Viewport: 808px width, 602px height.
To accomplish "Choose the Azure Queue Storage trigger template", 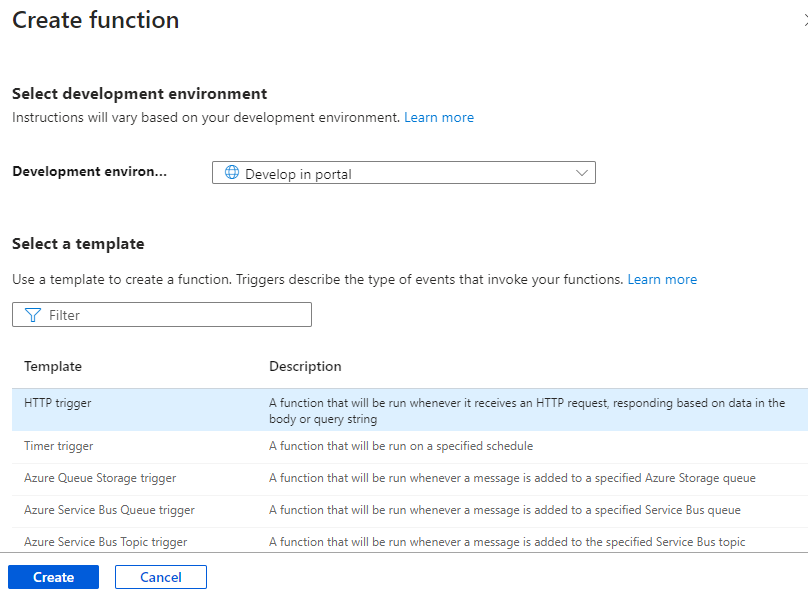I will click(100, 478).
